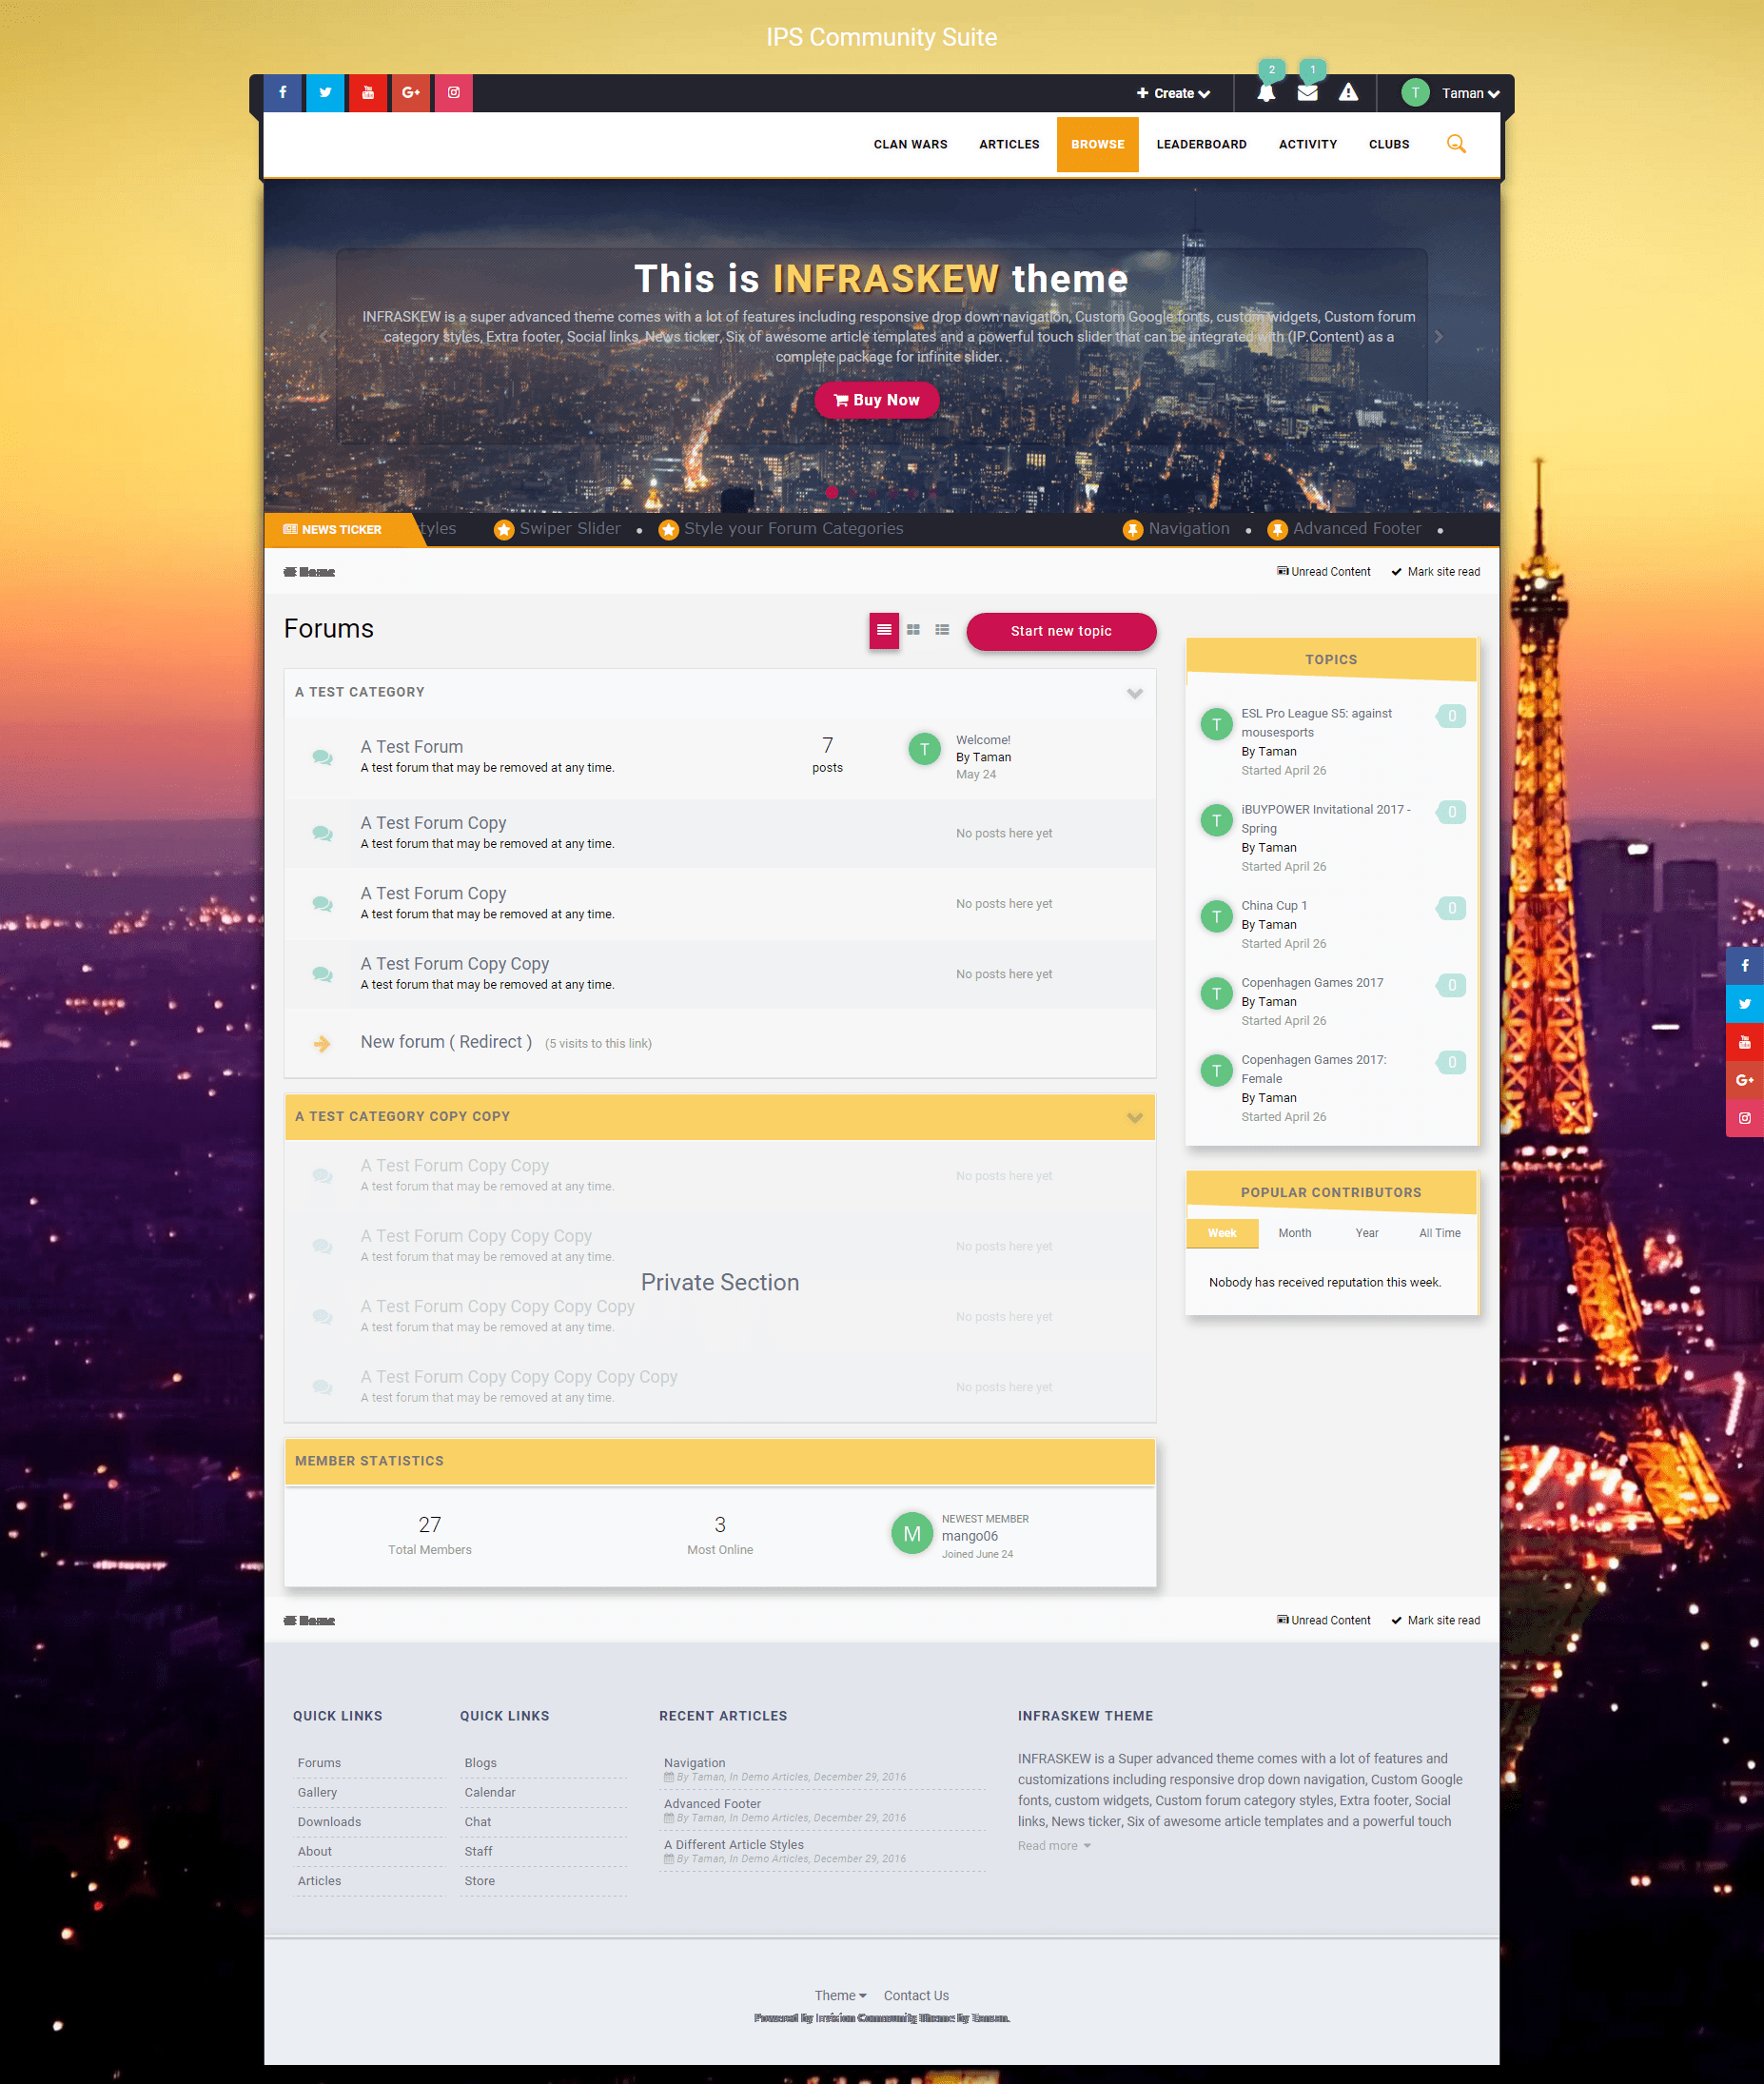Collapse A Test Category Copy Copy section
This screenshot has height=2084, width=1764.
[1134, 1117]
